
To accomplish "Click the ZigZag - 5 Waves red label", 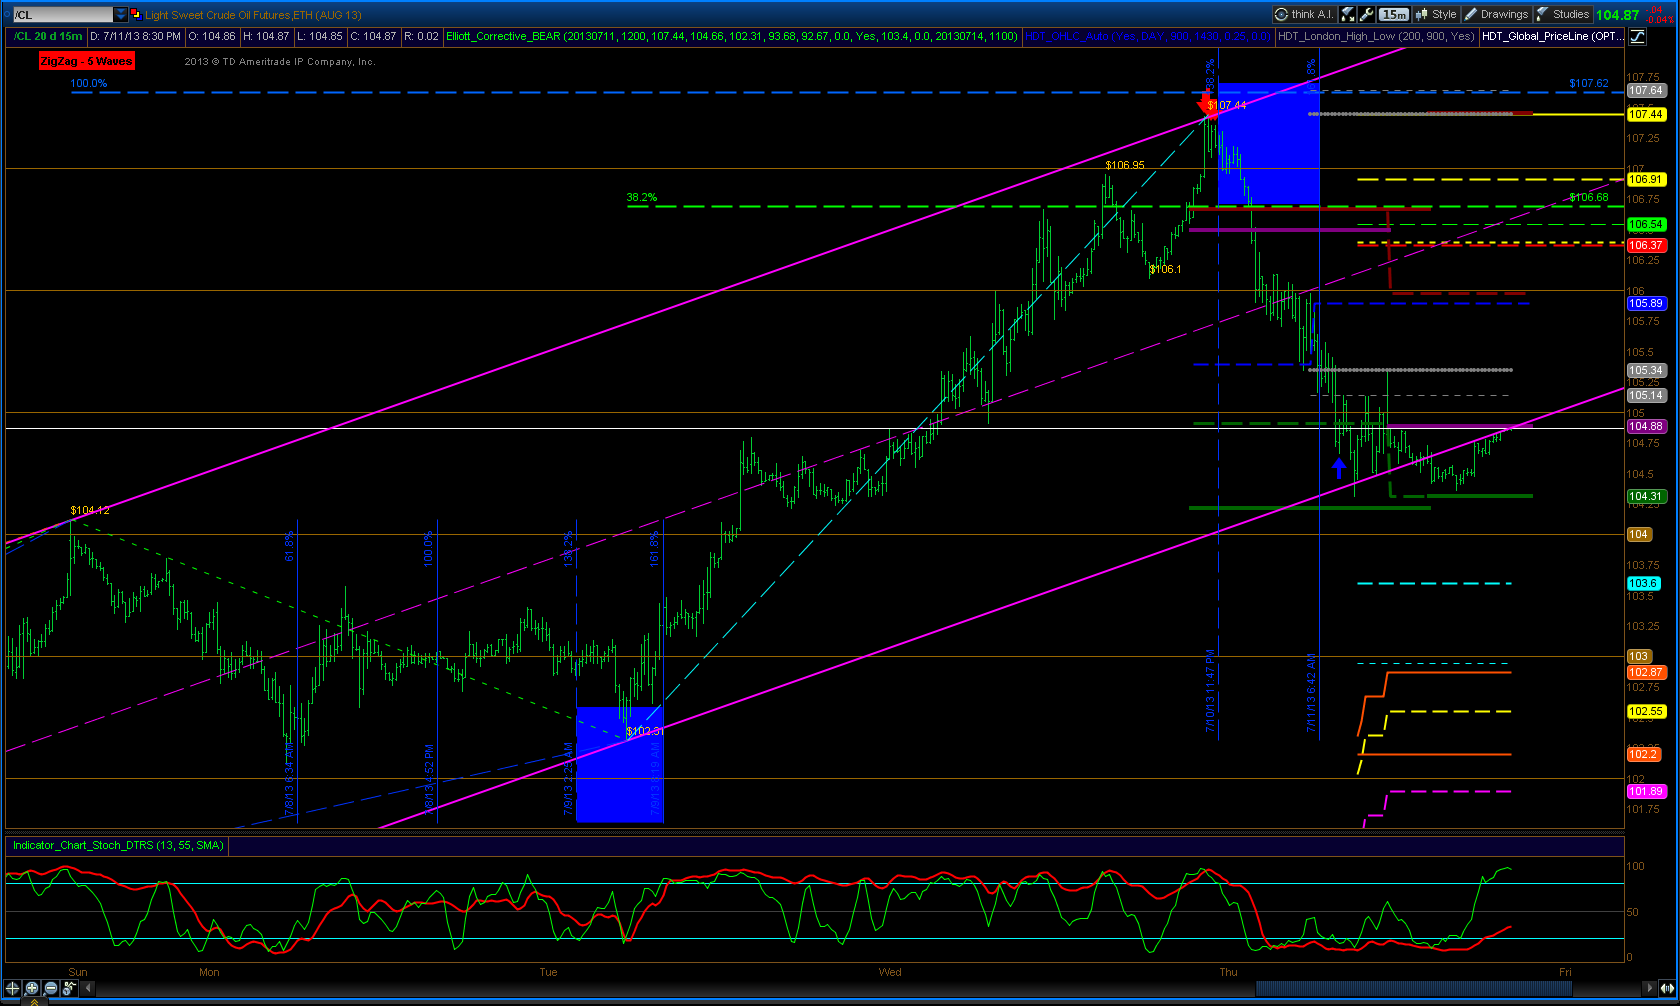I will point(86,61).
